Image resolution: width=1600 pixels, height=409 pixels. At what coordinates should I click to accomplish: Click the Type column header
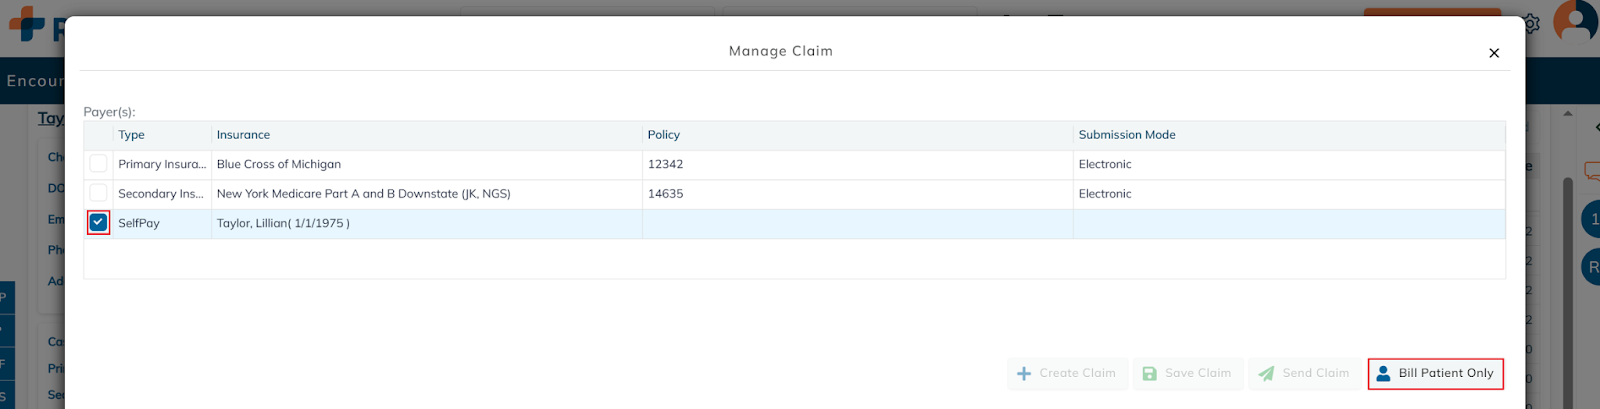(x=131, y=135)
